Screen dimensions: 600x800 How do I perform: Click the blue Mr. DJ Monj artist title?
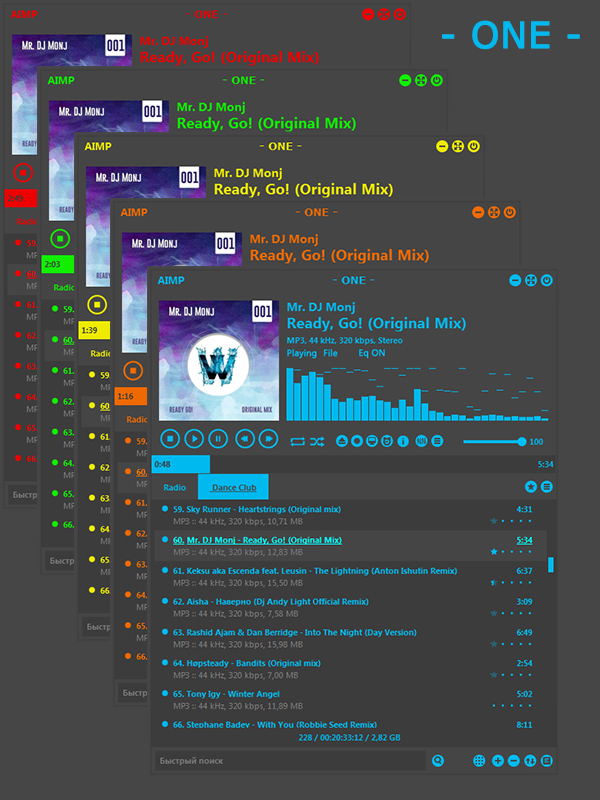(321, 307)
